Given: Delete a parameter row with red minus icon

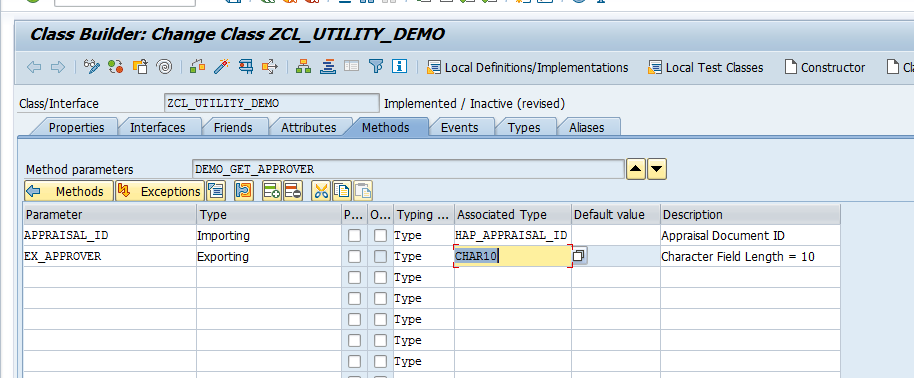Looking at the screenshot, I should point(293,191).
